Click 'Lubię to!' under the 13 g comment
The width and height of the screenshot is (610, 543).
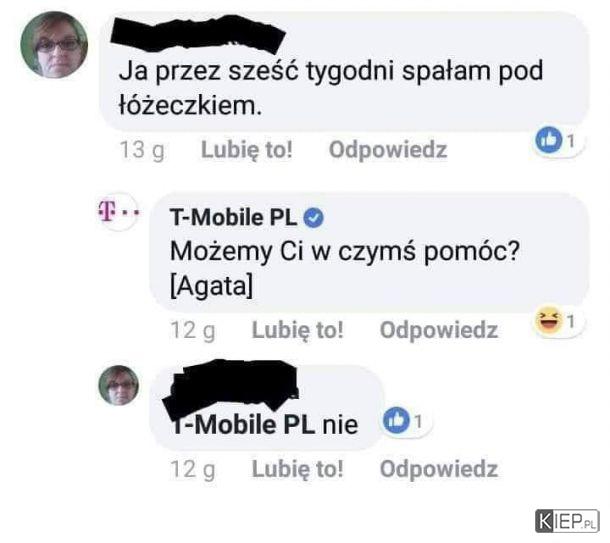pos(247,150)
